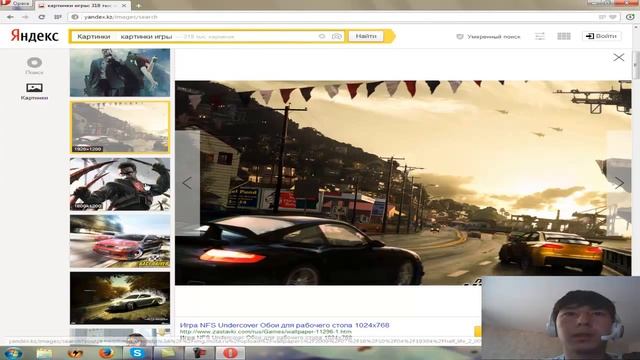Viewport: 640px width, 360px height.
Task: Select the two men thumbnail
Action: (x=120, y=72)
